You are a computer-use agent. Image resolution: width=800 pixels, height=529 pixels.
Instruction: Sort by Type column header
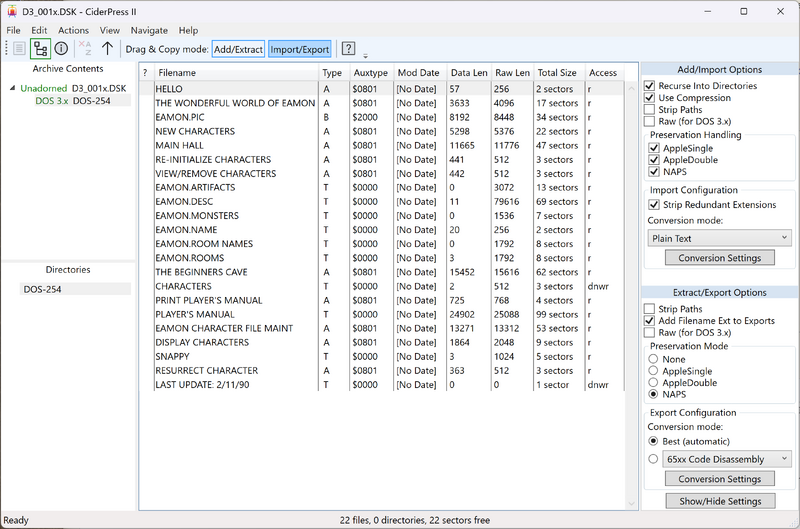tap(332, 72)
